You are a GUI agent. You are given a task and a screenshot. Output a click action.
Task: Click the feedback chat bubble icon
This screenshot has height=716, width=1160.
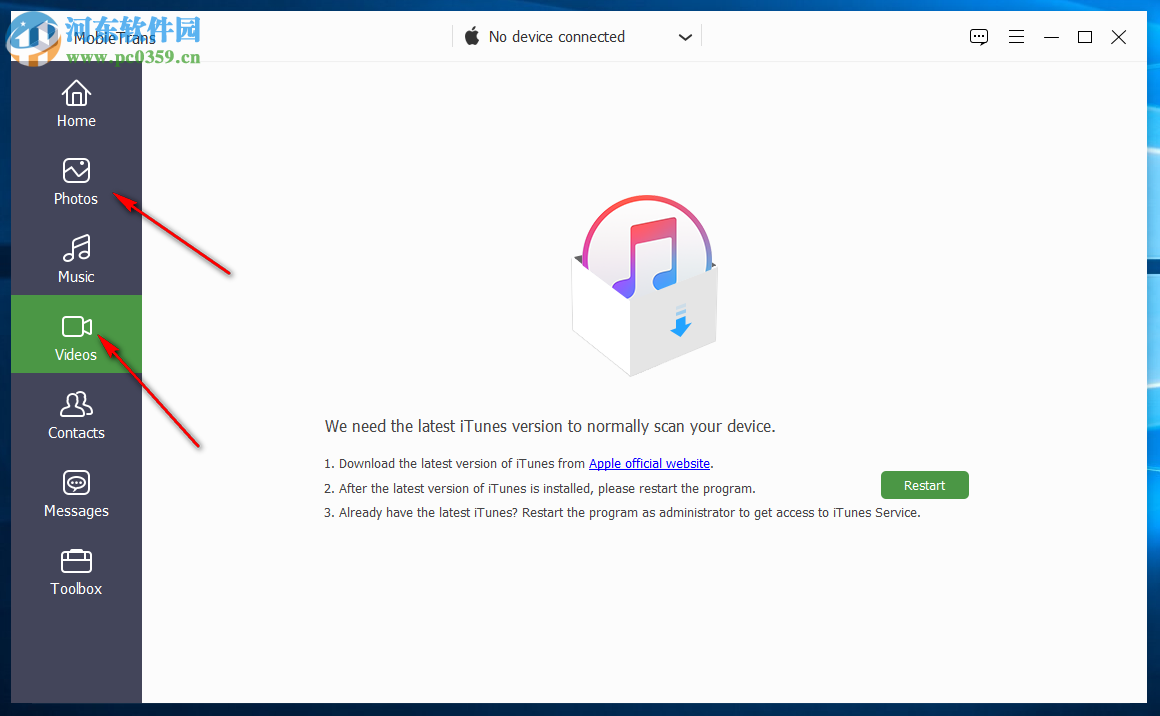979,37
